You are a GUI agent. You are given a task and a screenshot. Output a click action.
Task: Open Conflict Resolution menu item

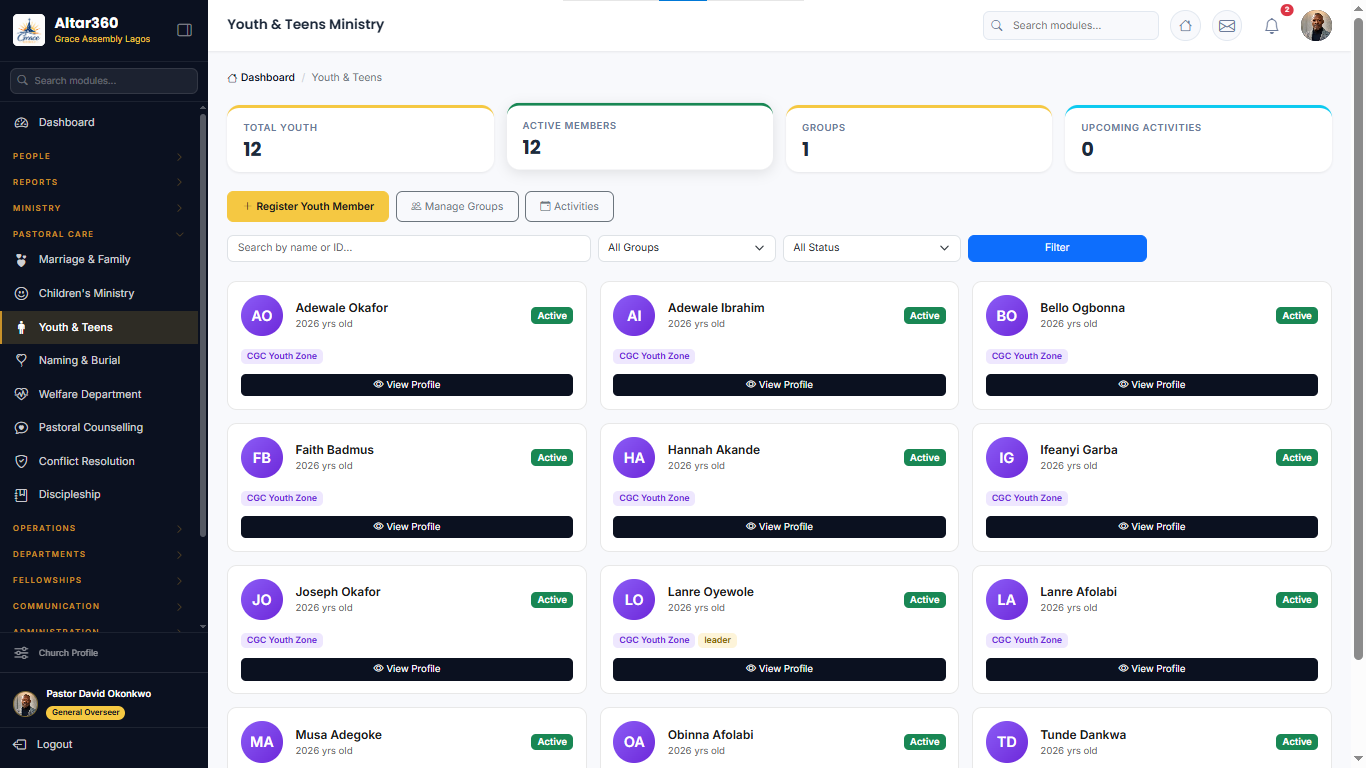(98, 461)
